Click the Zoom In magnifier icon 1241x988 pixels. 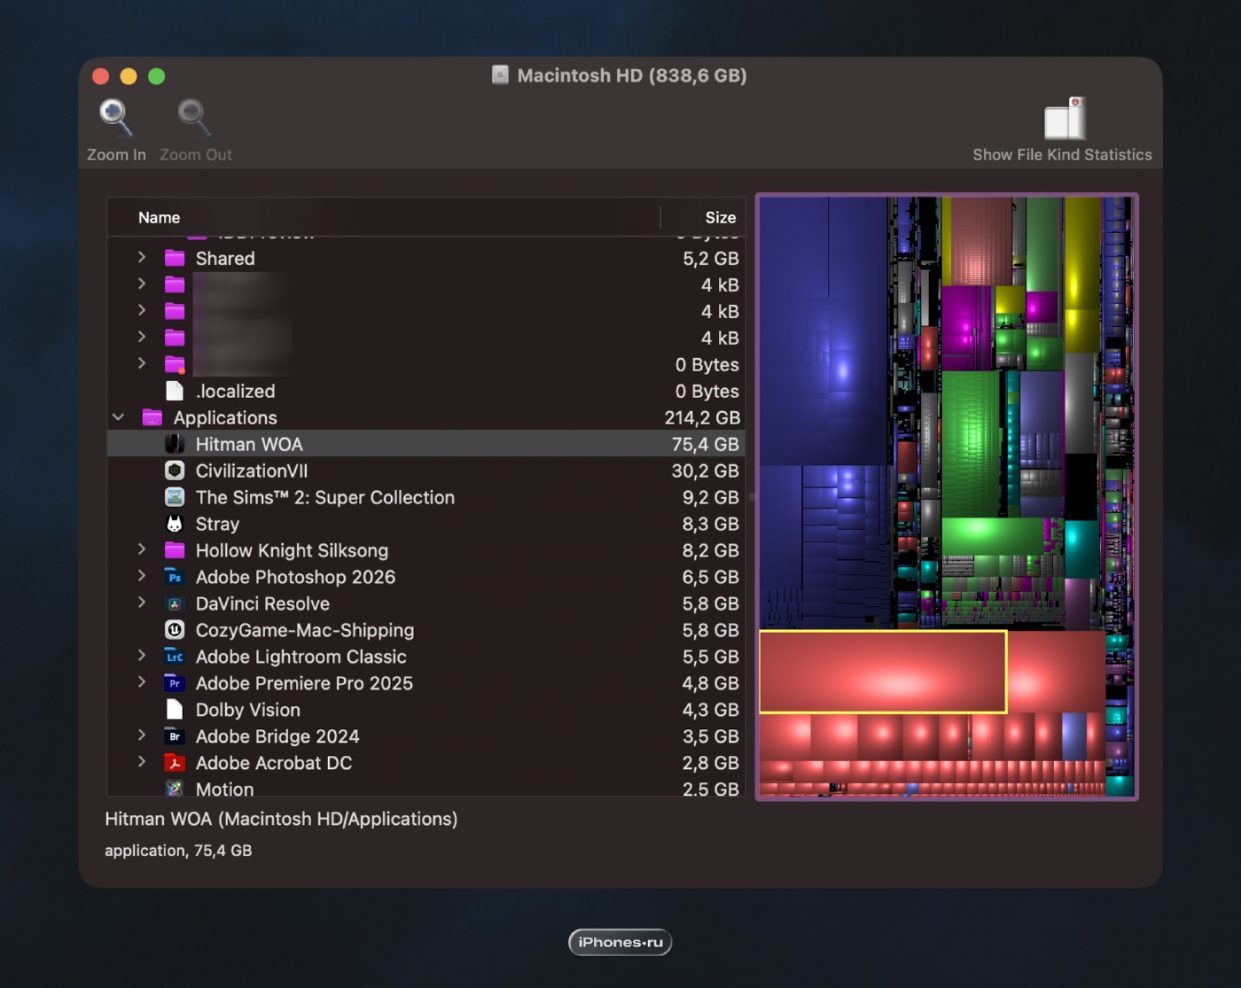tap(116, 117)
